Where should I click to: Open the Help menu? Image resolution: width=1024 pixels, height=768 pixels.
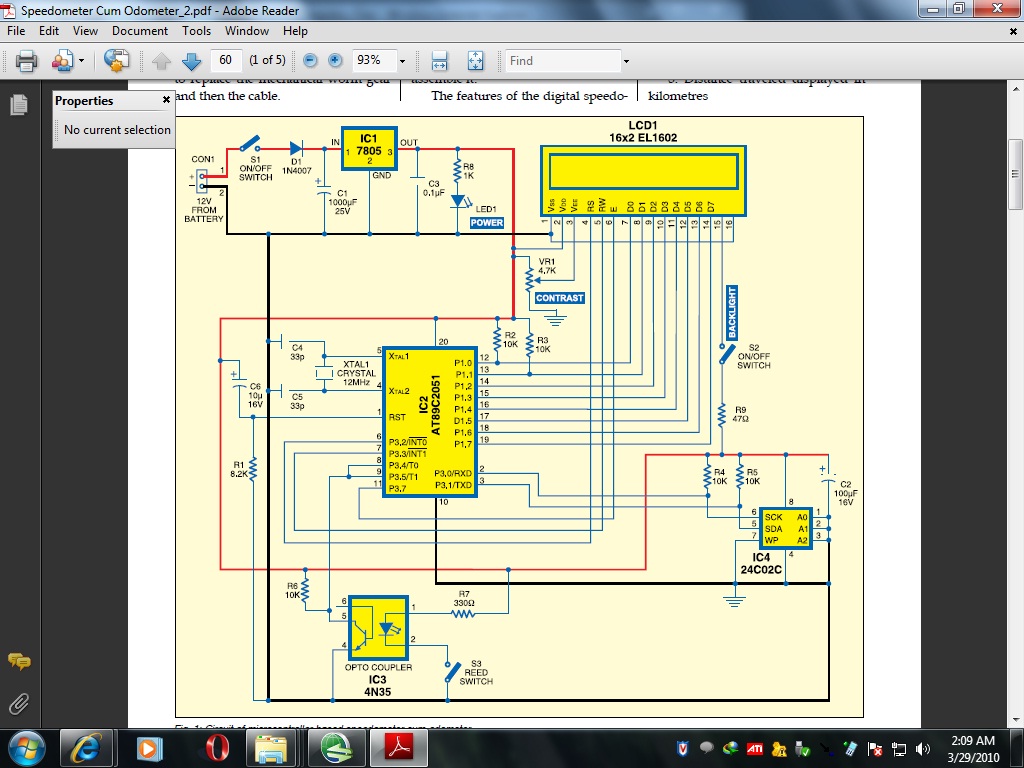pos(295,31)
